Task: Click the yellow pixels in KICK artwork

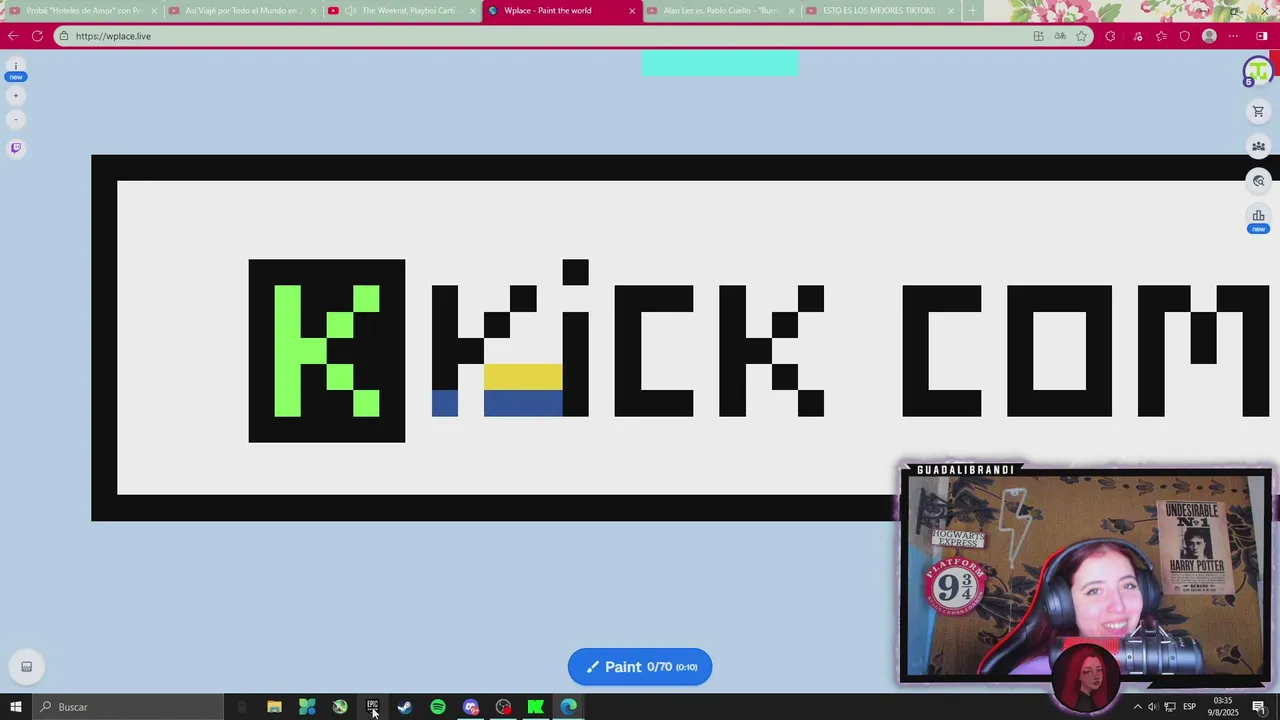Action: tap(523, 377)
